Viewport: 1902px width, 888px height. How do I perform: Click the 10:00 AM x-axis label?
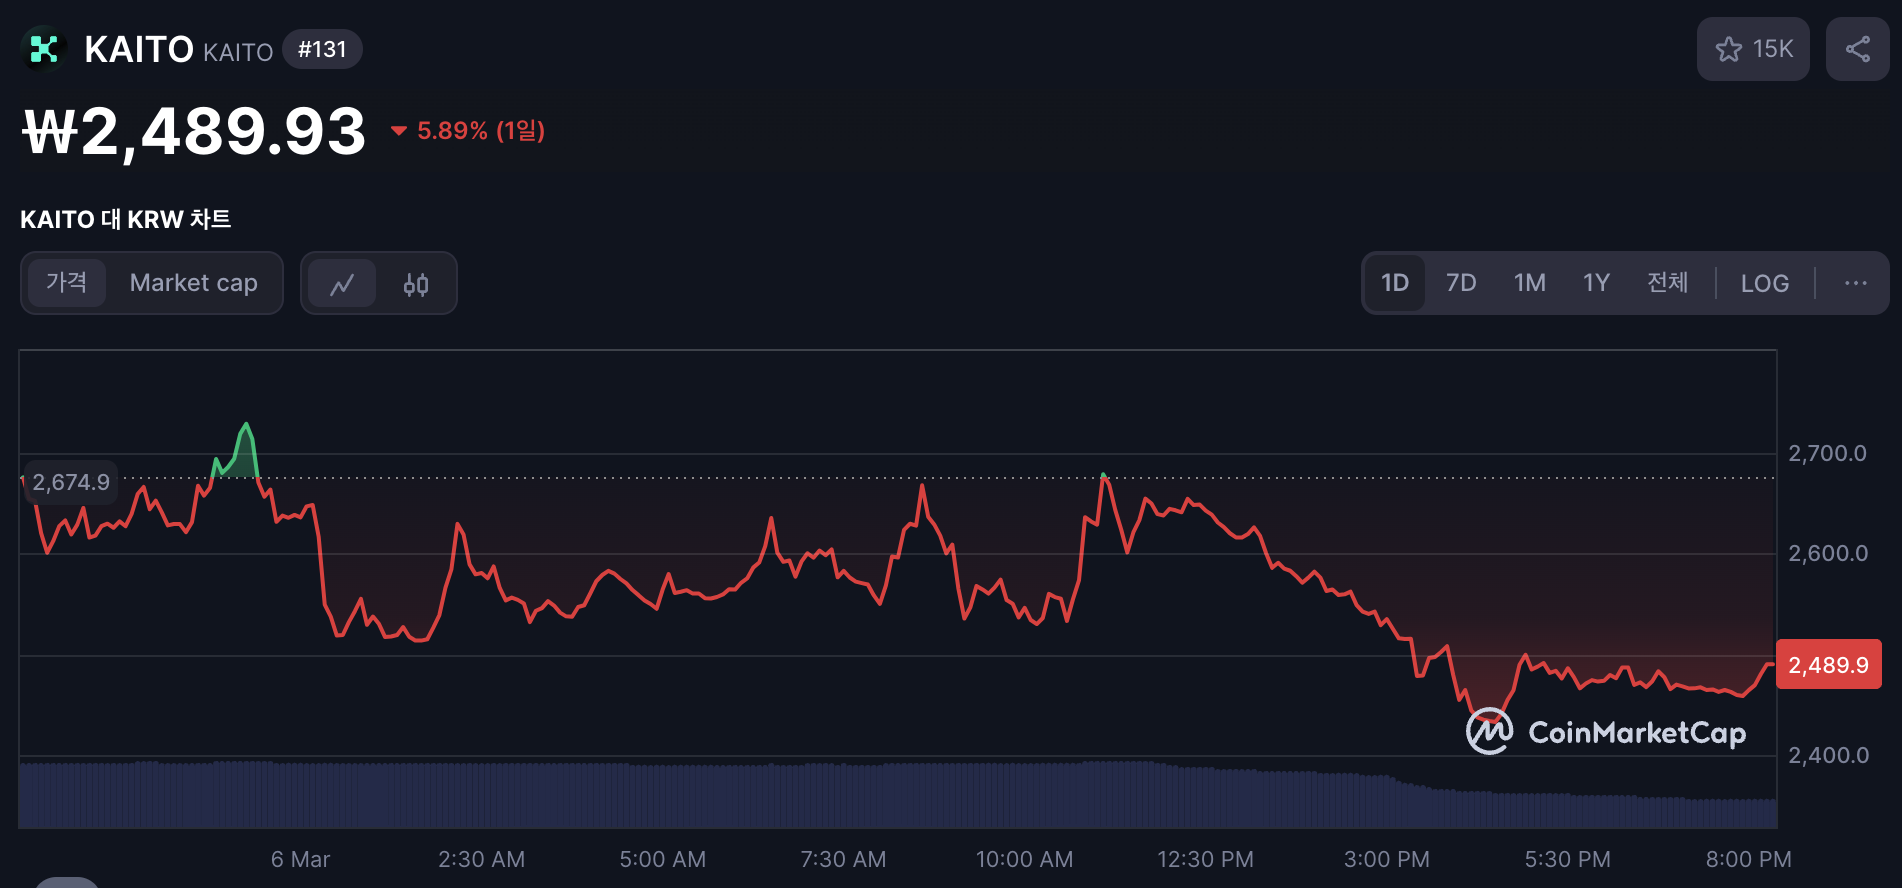(x=1024, y=859)
